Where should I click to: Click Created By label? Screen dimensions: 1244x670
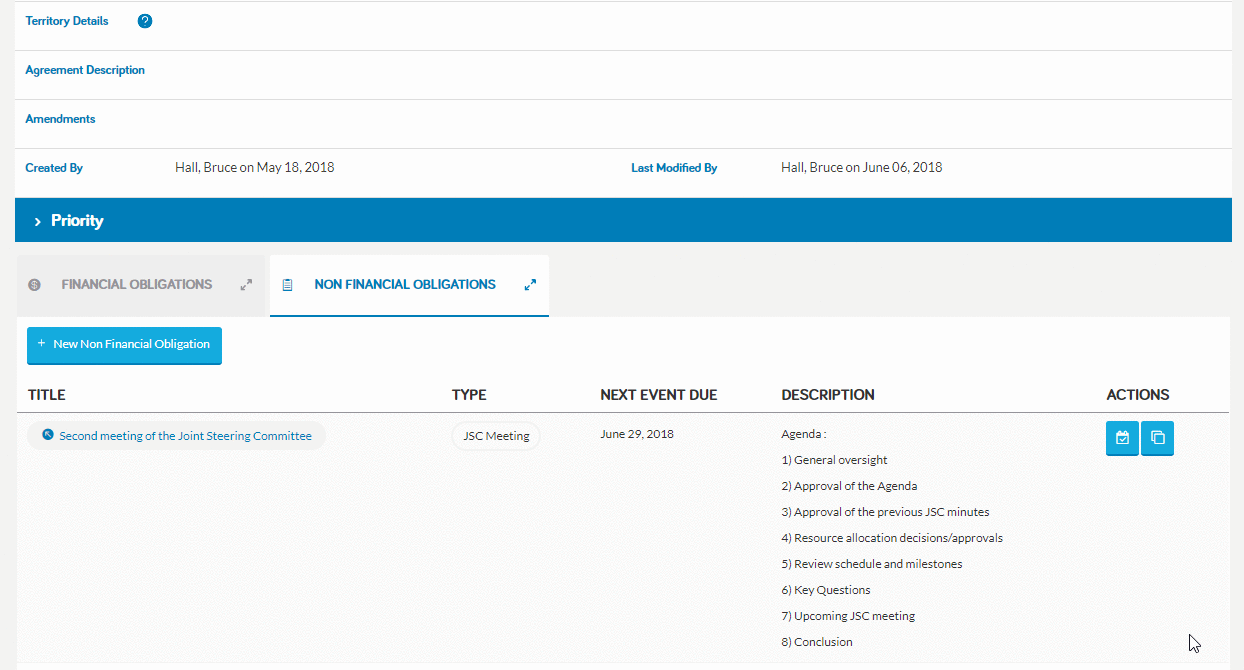click(x=54, y=168)
